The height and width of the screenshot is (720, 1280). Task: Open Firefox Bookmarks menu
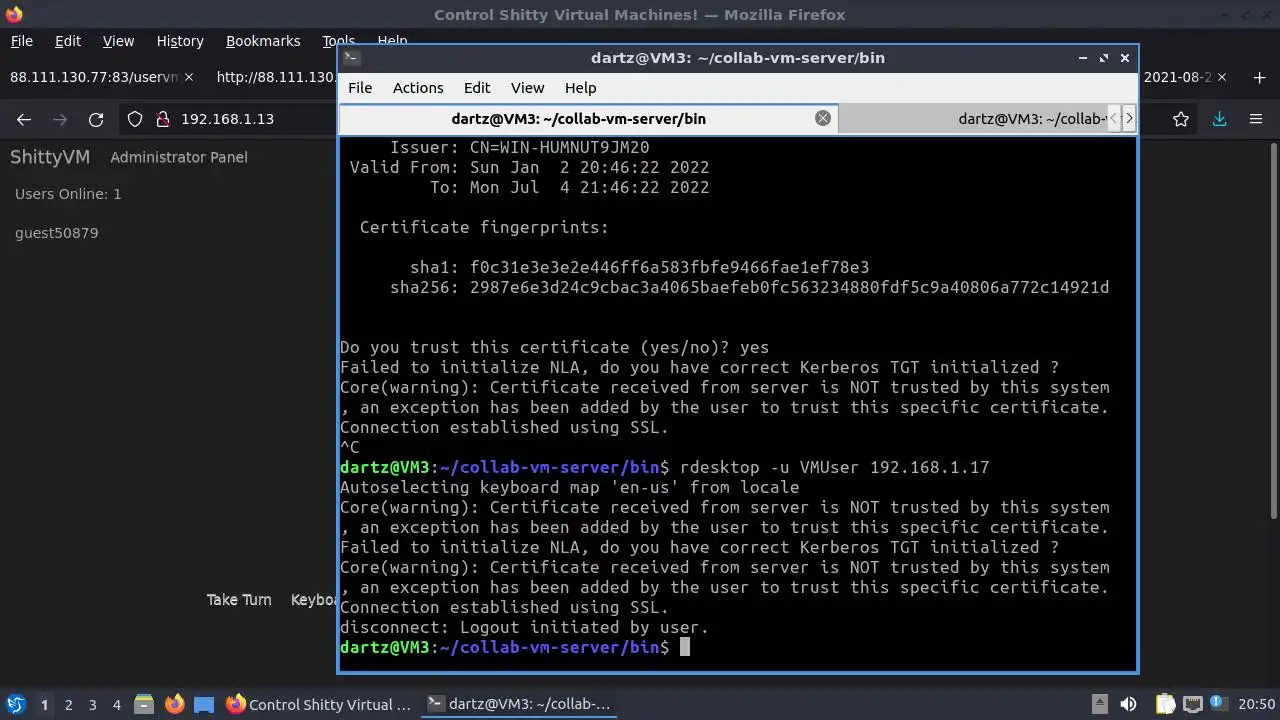pos(263,41)
